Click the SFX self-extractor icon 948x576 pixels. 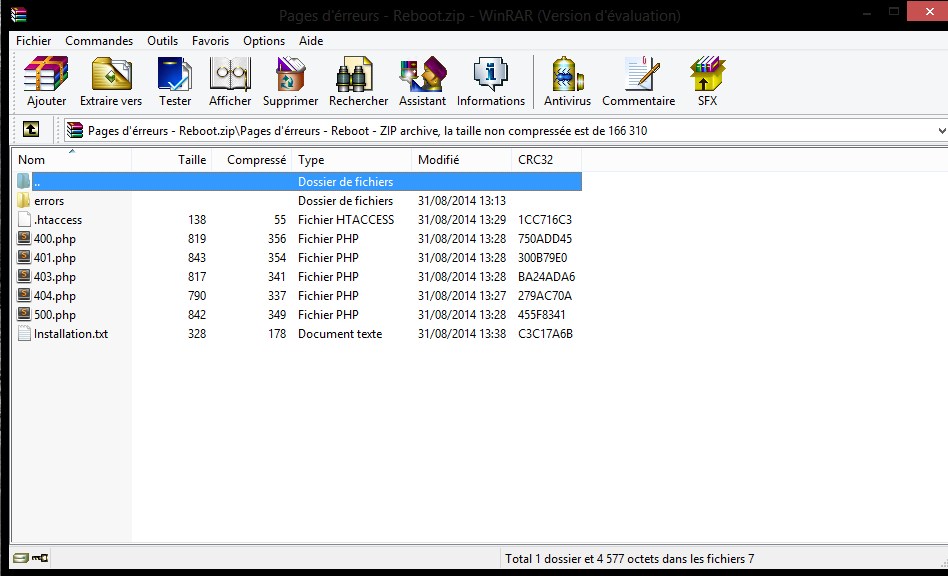coord(707,74)
